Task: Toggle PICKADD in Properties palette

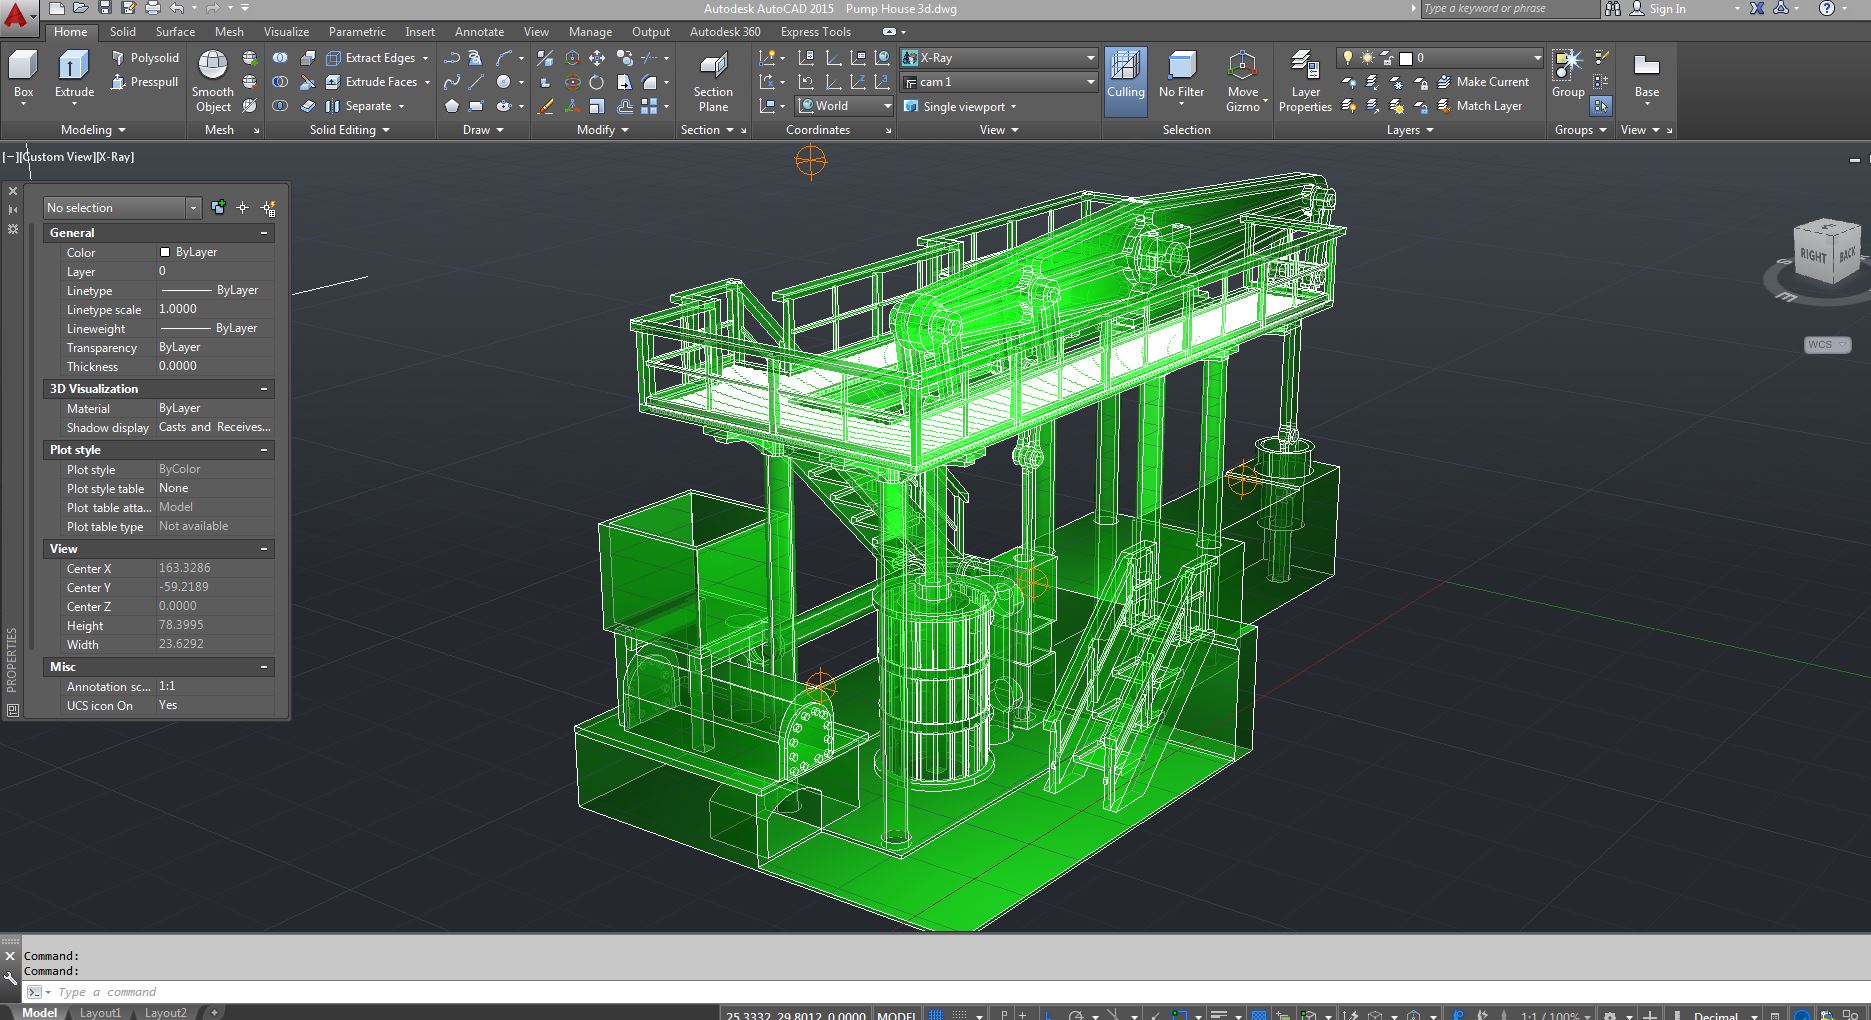Action: pos(218,208)
